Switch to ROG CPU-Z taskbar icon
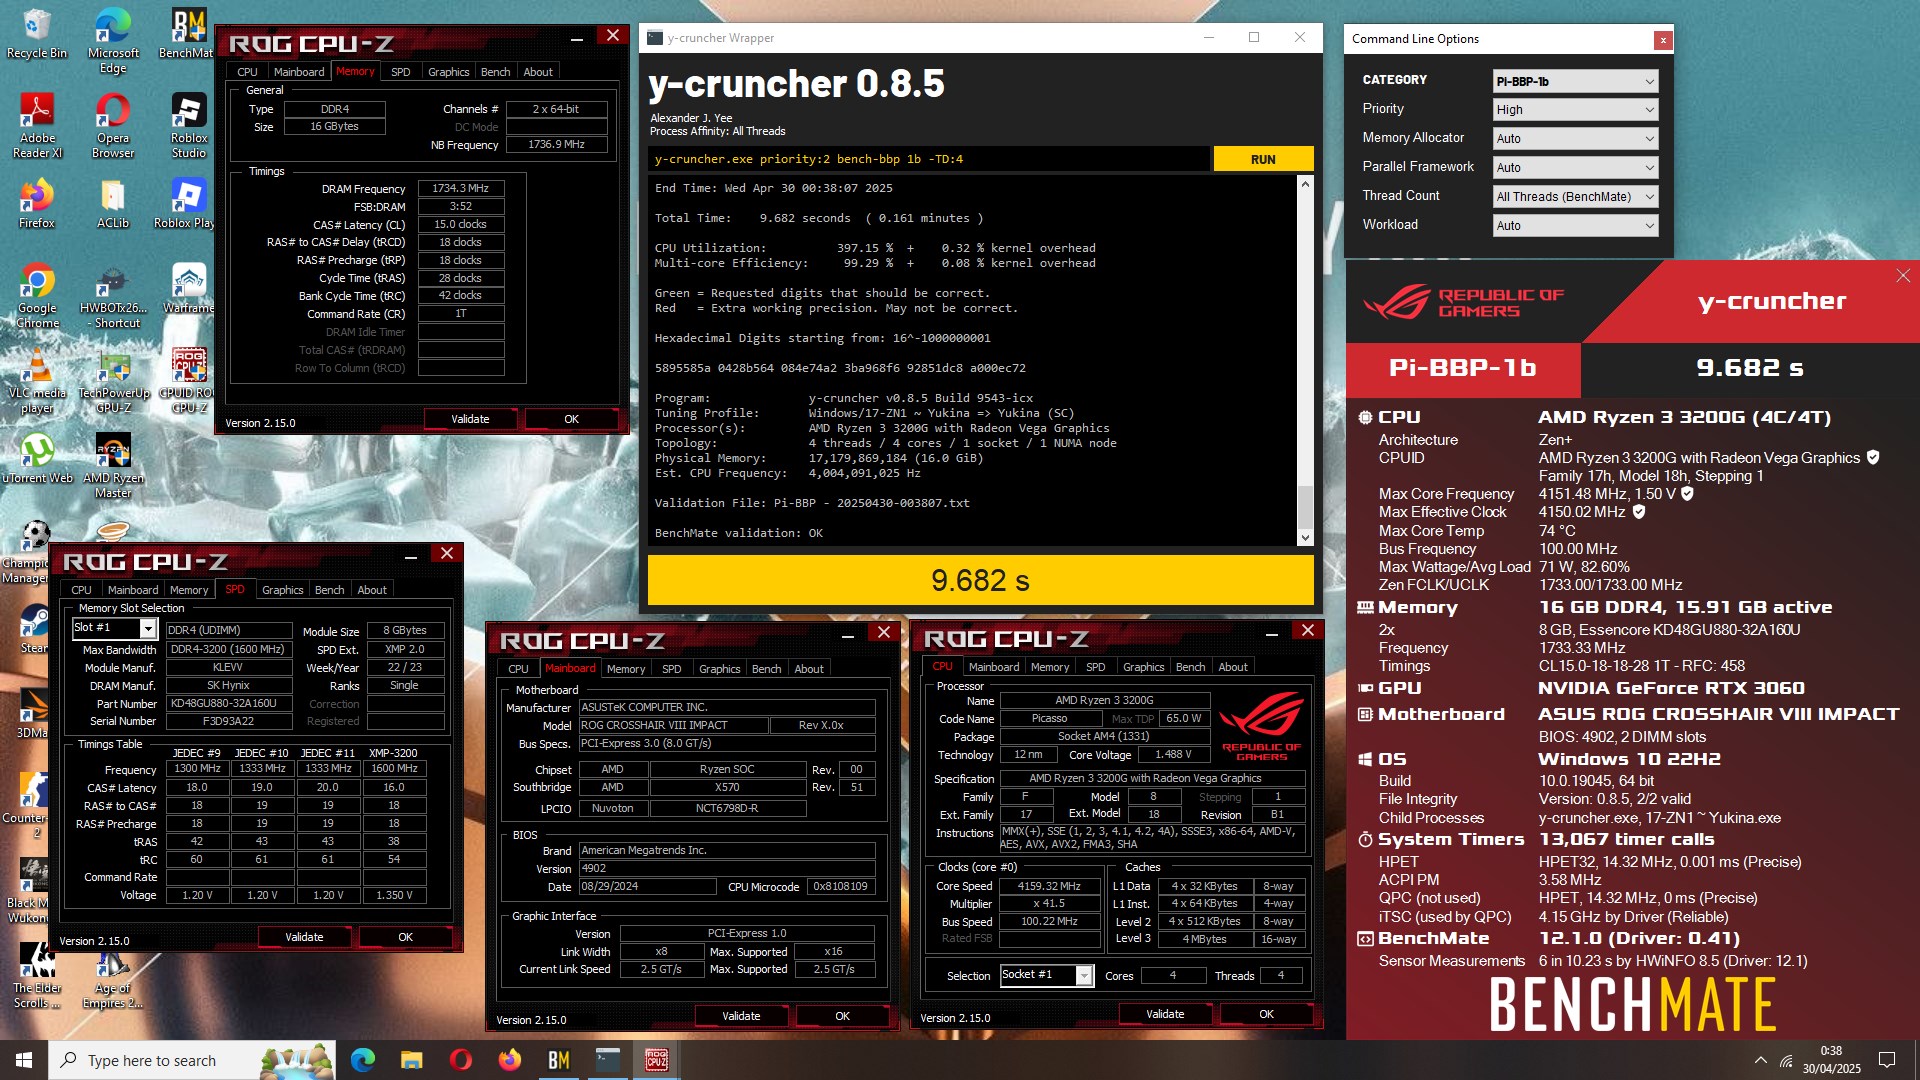 [656, 1060]
